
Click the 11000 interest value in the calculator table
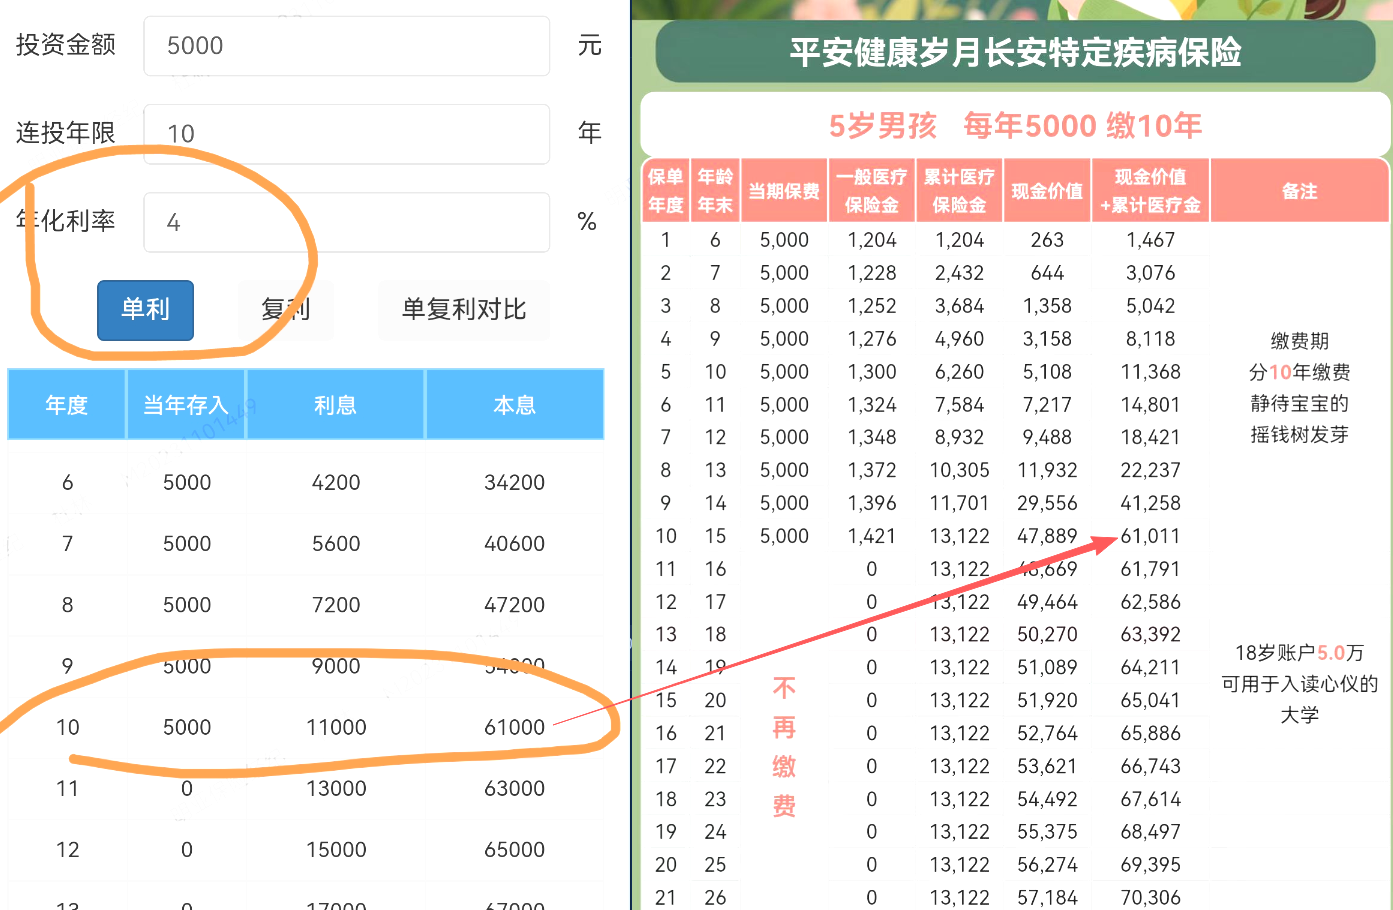[336, 728]
